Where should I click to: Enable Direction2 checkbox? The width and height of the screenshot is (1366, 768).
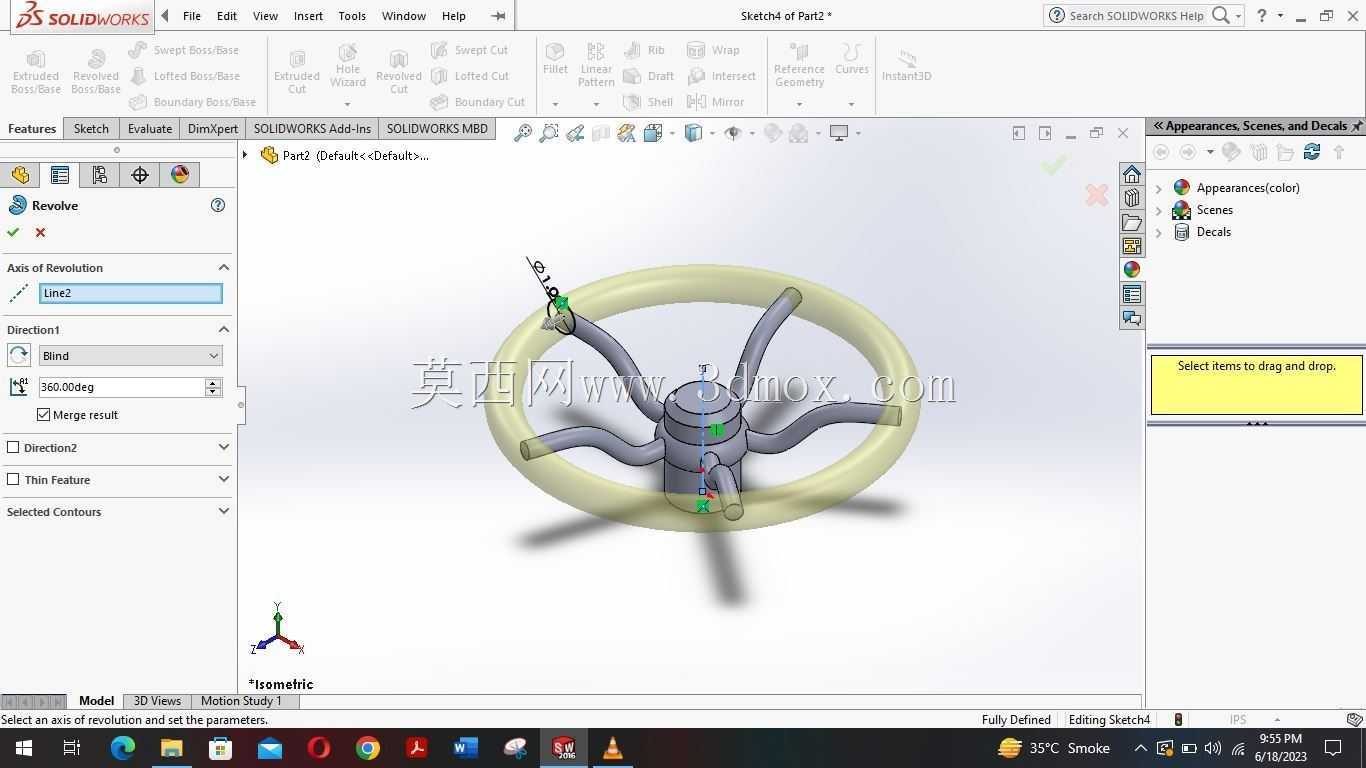13,447
